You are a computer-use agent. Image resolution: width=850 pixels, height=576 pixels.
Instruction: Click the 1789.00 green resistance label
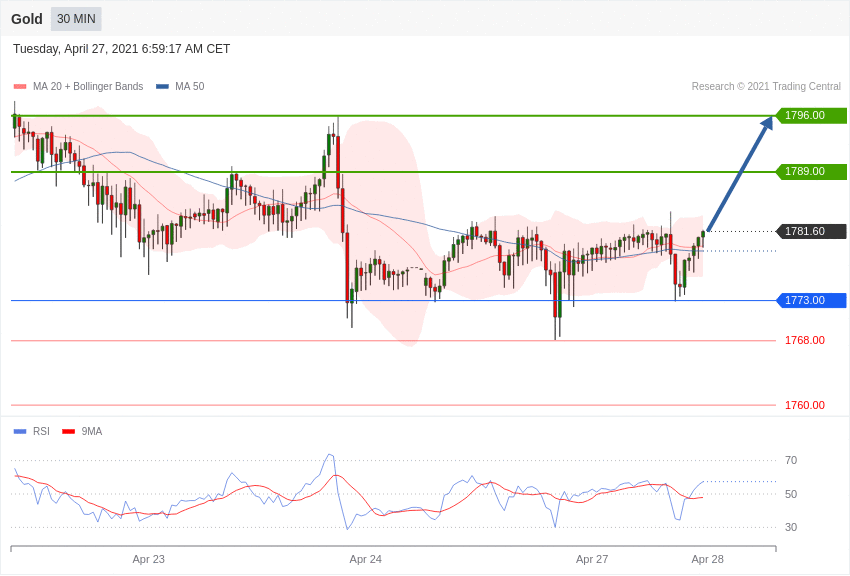click(812, 171)
